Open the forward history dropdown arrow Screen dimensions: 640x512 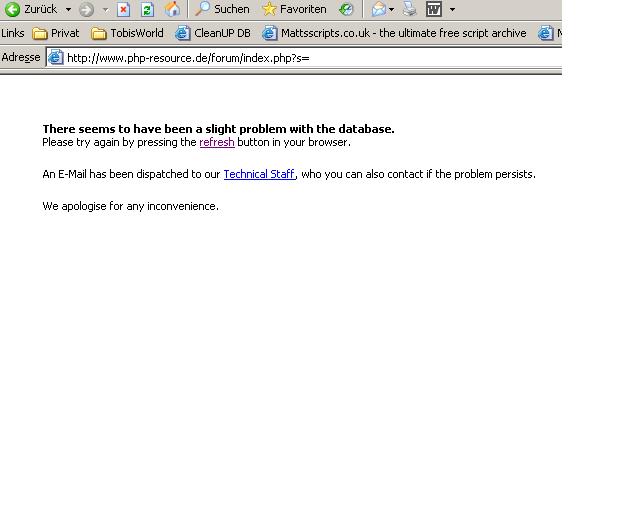[105, 10]
